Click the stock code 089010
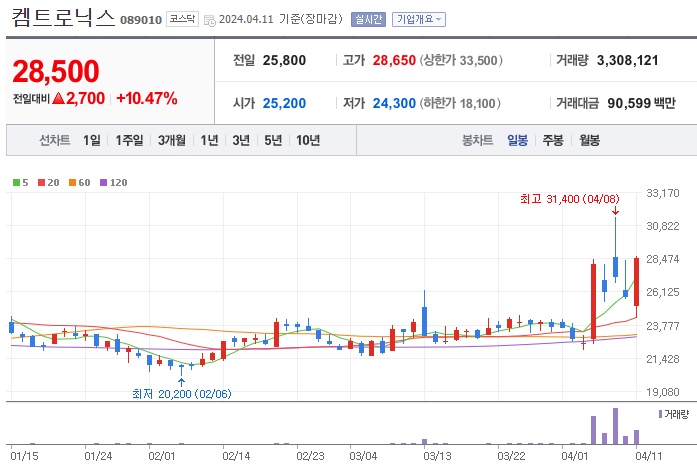The height and width of the screenshot is (469, 697). (141, 20)
